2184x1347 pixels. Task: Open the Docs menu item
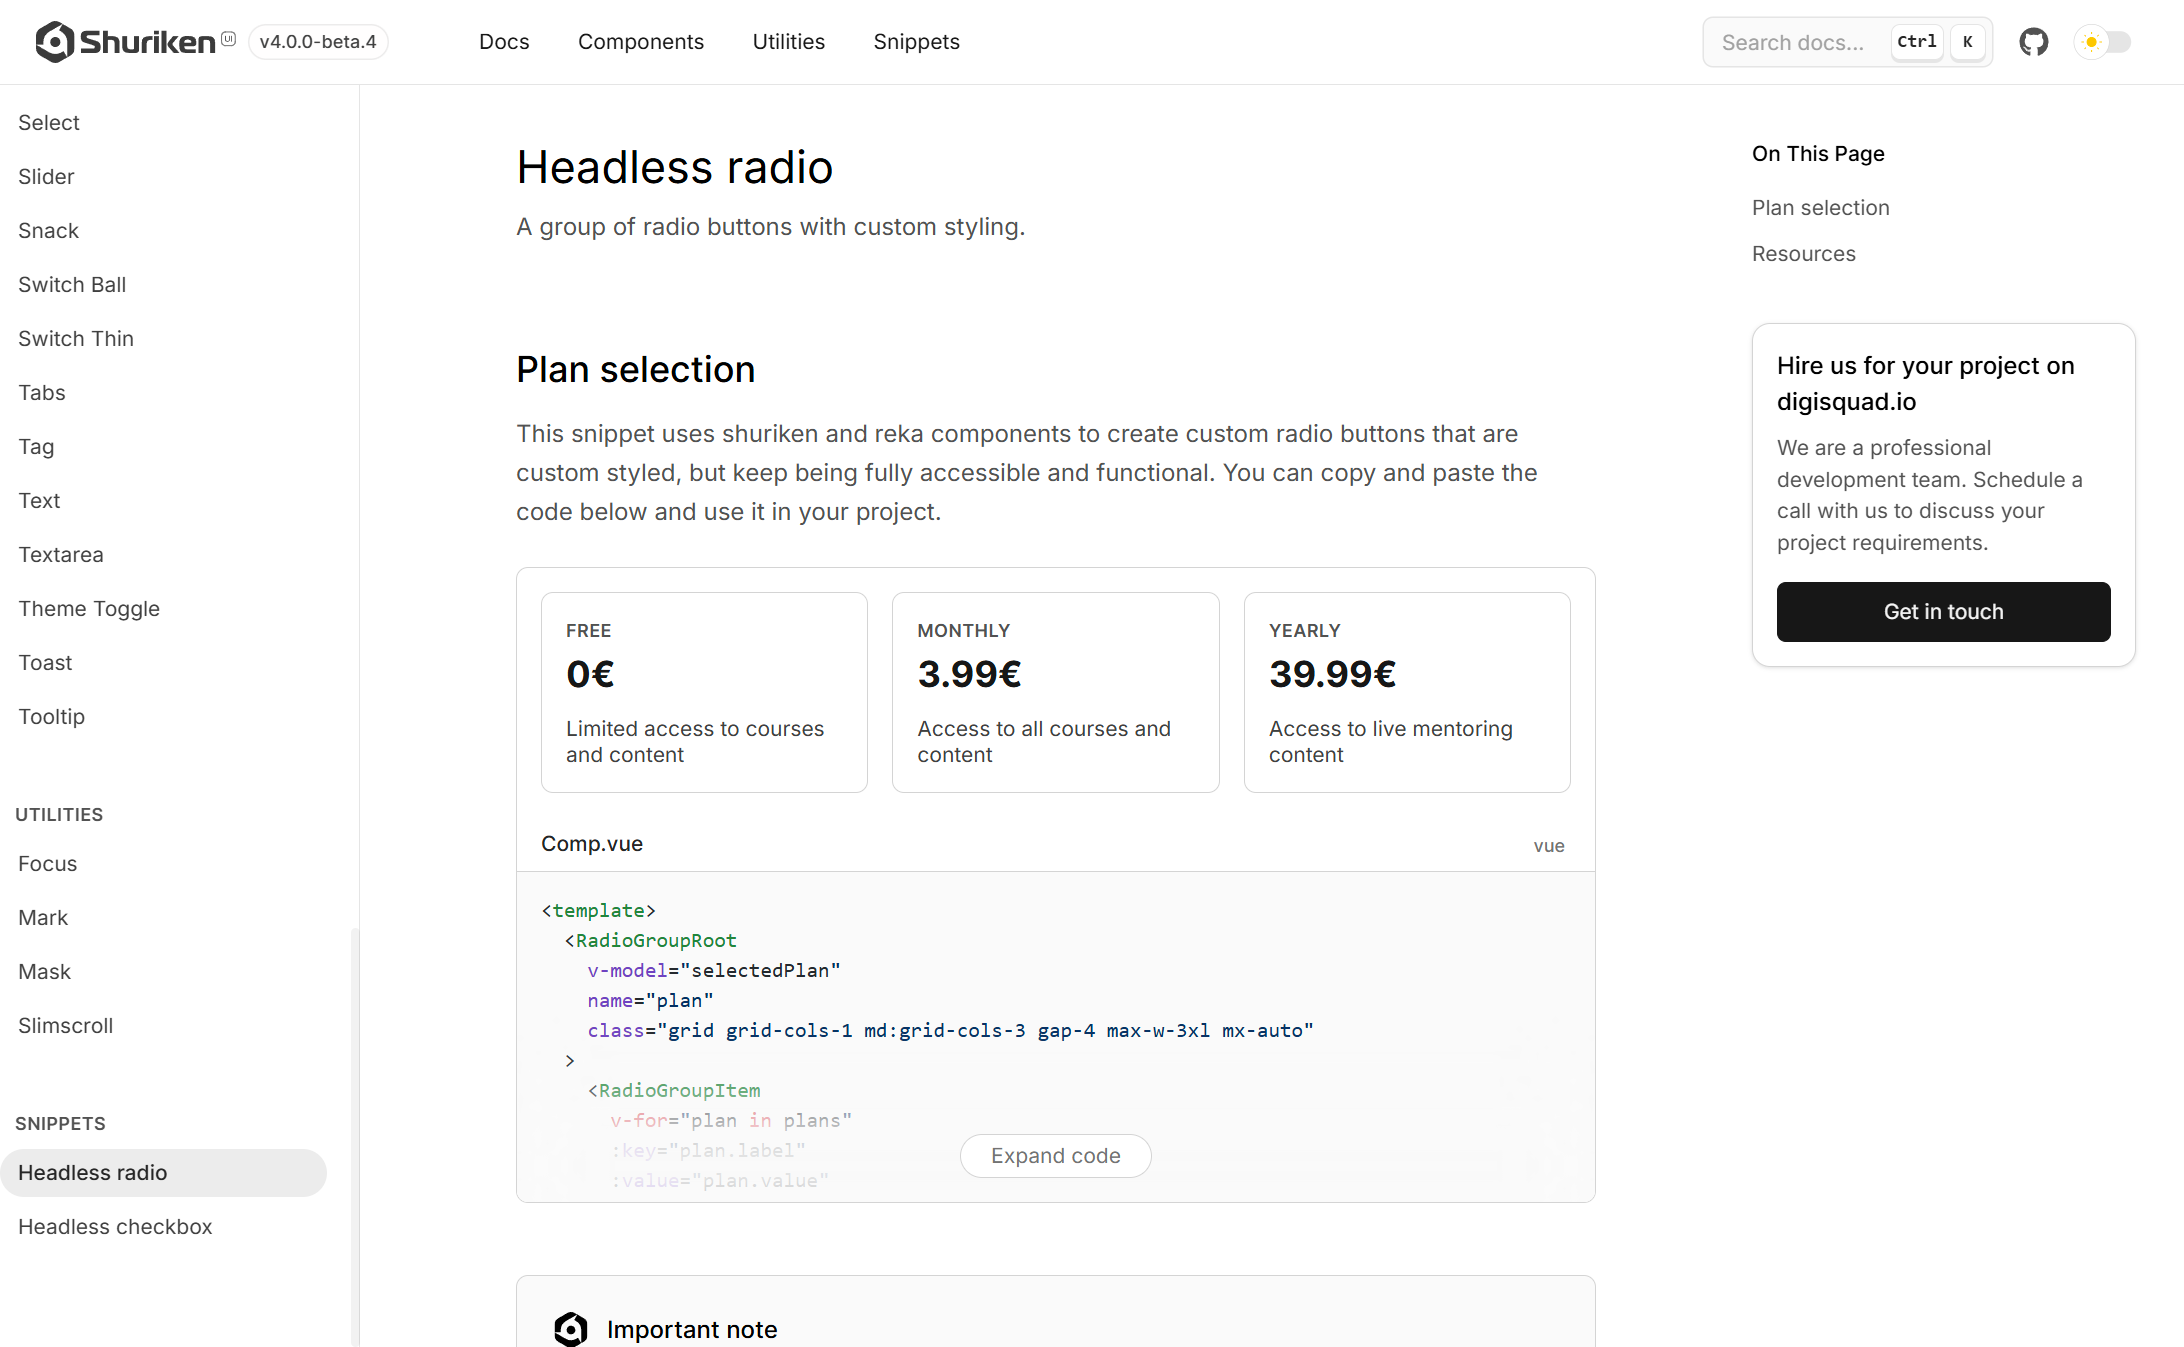coord(504,42)
